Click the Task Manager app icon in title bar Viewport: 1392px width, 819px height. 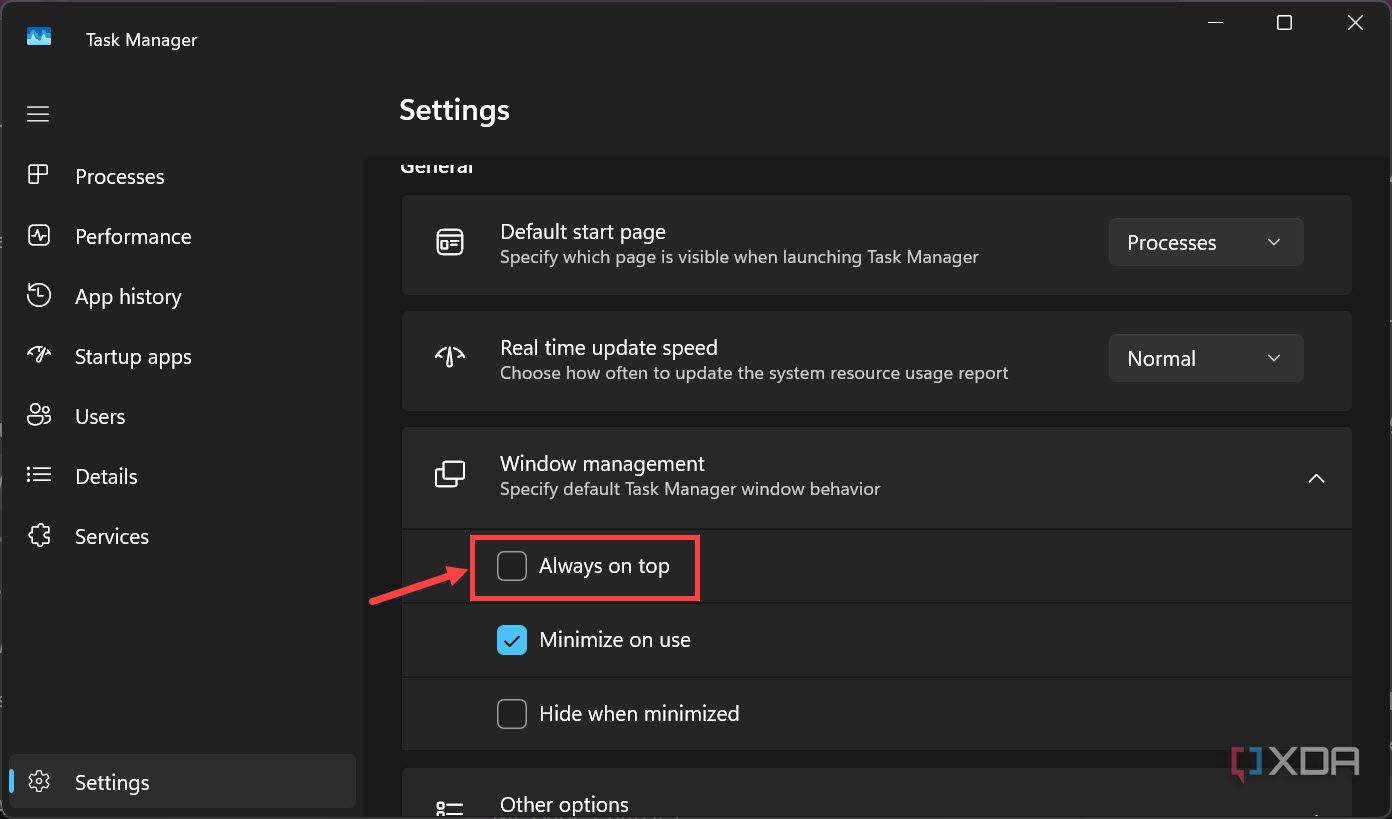[x=39, y=38]
